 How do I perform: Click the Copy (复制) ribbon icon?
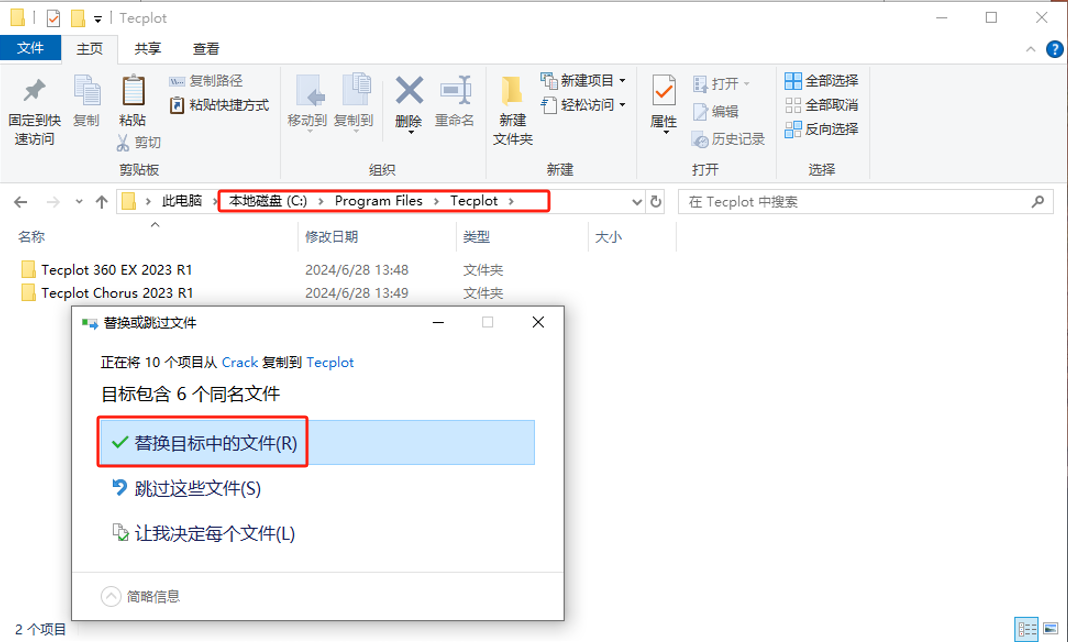(87, 91)
